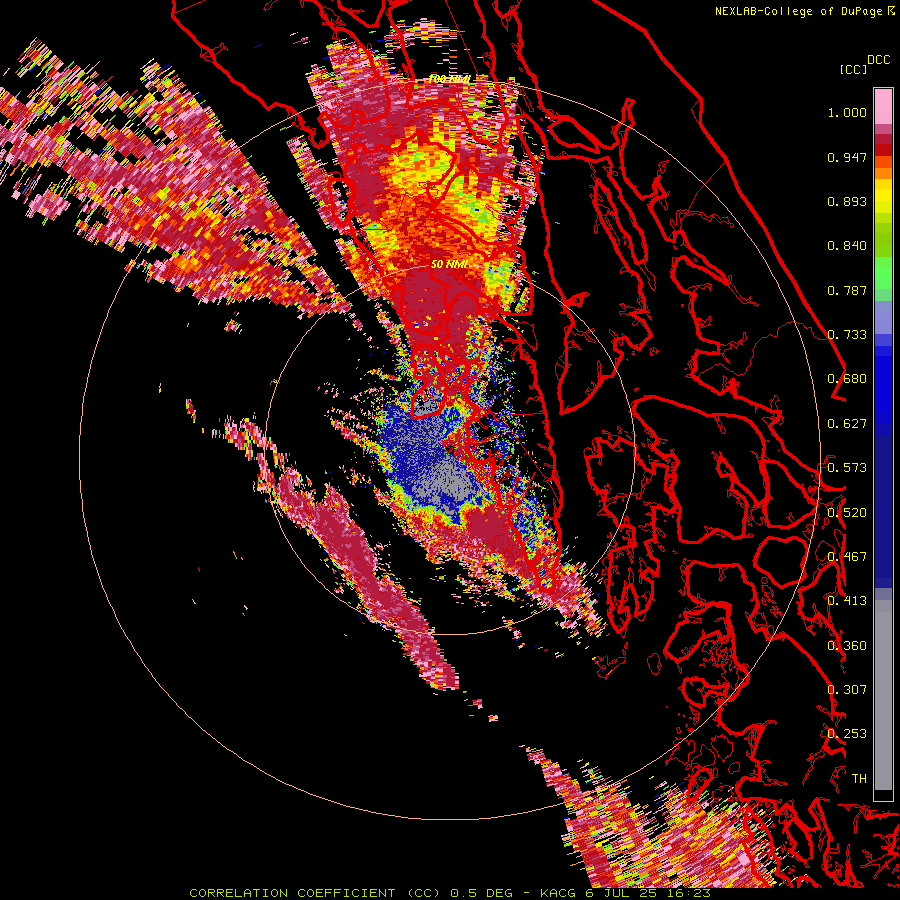Viewport: 900px width, 900px height.
Task: Click the 0.413 scale value
Action: coord(847,601)
